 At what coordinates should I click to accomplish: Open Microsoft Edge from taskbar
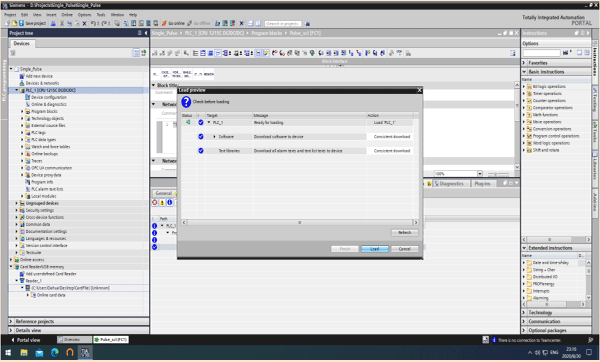click(55, 352)
